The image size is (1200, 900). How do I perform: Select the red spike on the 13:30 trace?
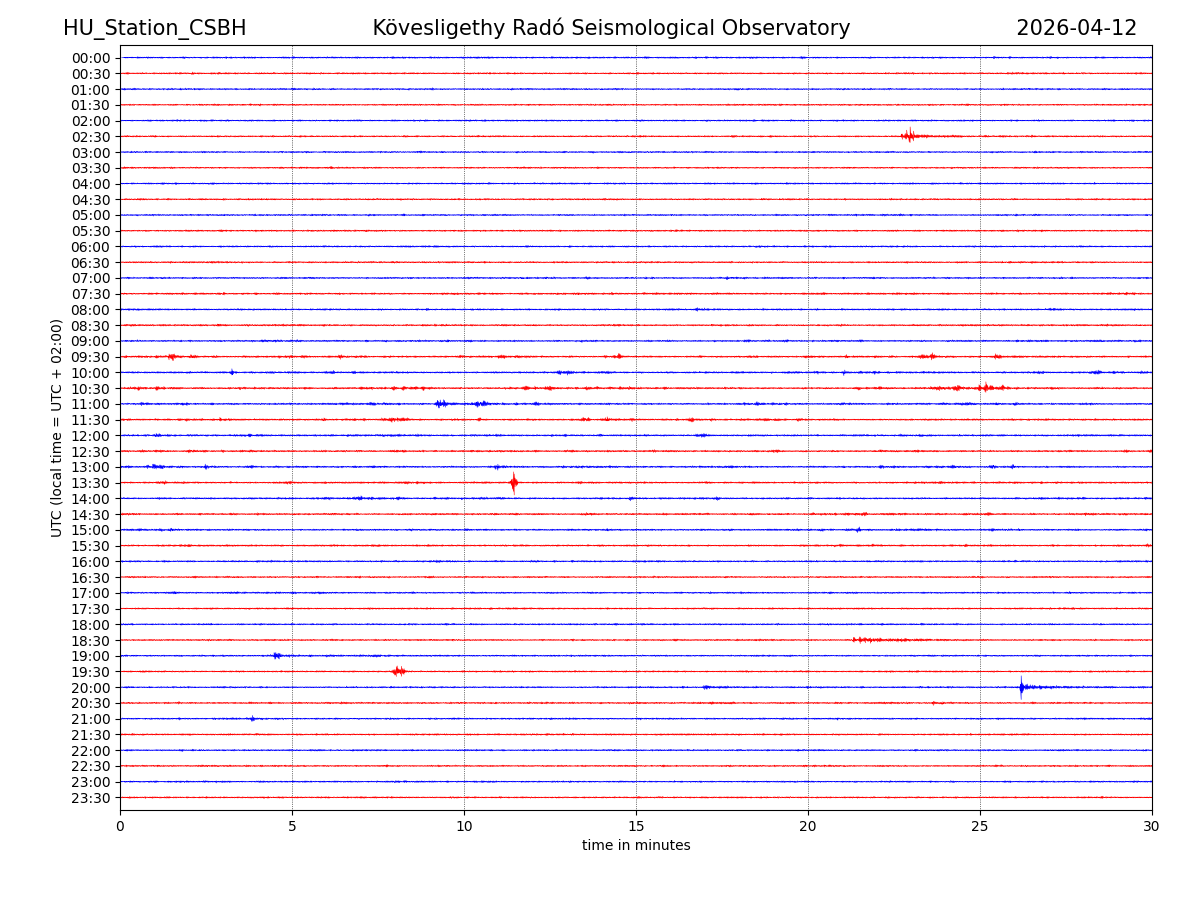click(514, 483)
